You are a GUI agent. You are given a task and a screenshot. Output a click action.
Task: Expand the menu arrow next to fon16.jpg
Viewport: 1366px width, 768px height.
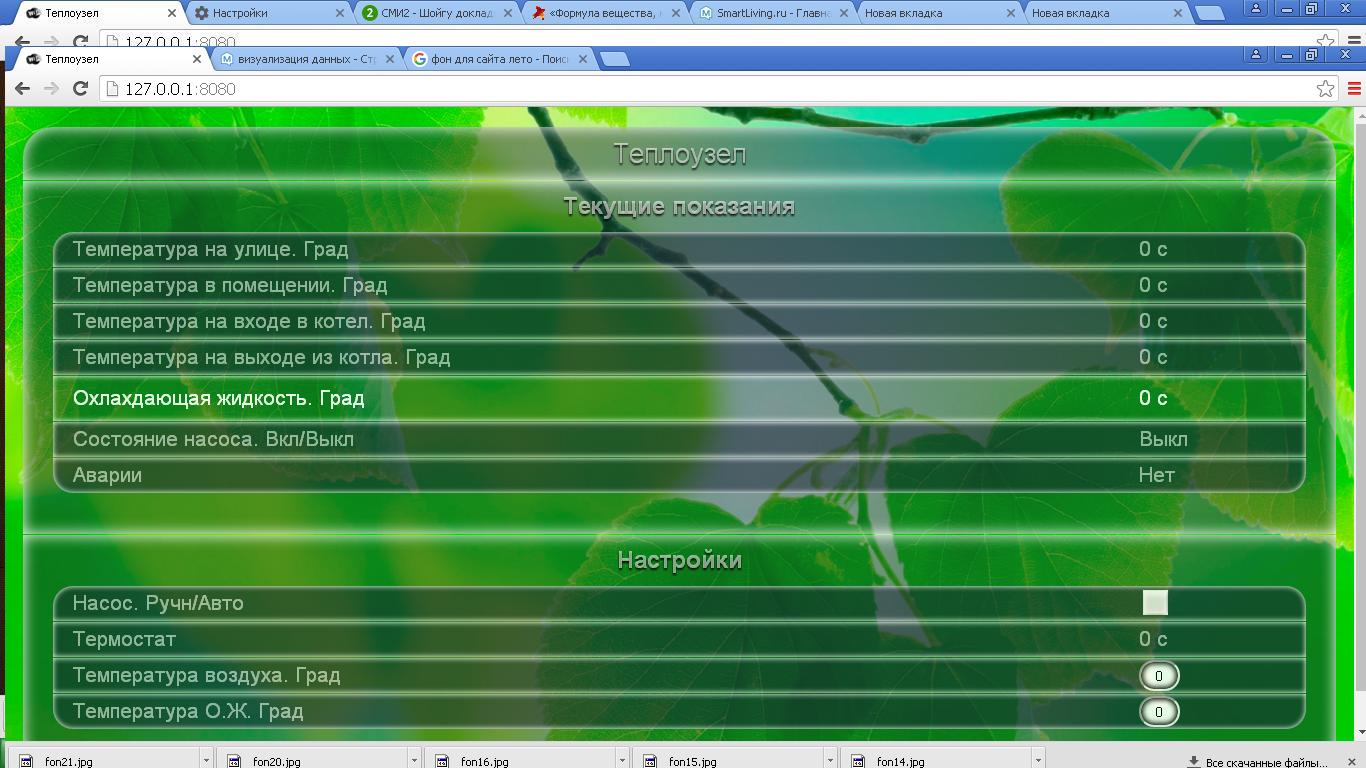point(622,761)
